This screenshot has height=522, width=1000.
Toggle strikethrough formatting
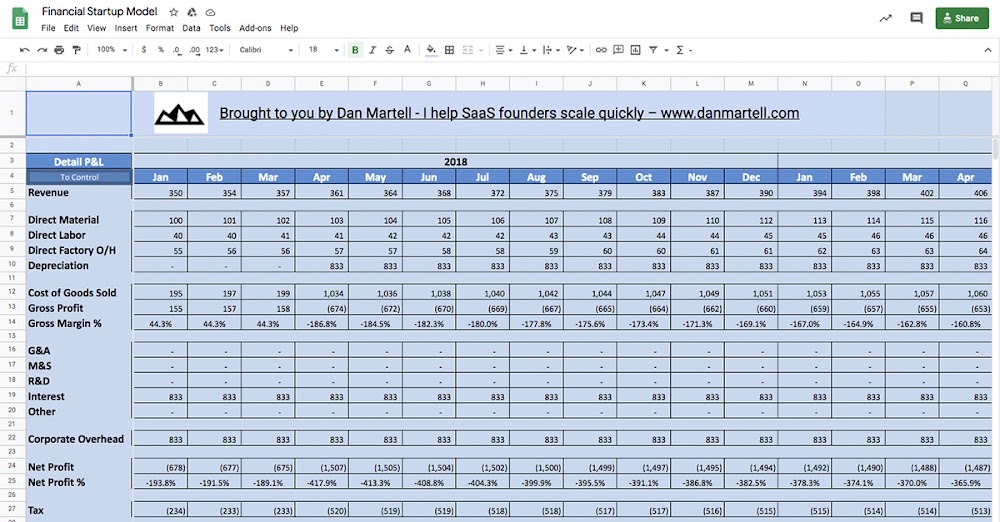(x=390, y=50)
